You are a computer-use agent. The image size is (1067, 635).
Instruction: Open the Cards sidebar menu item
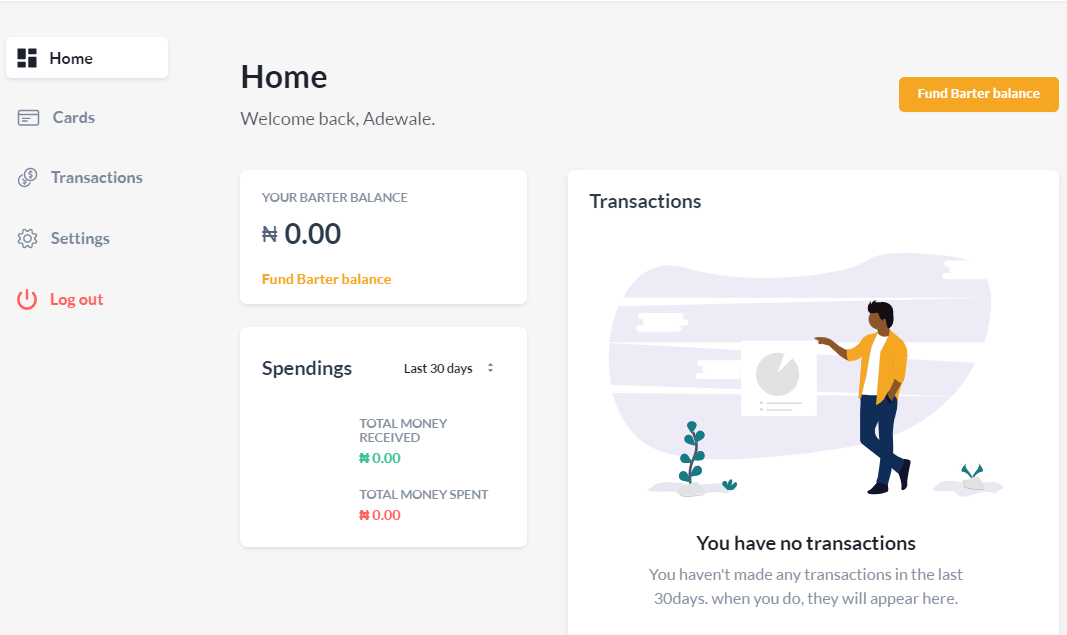tap(73, 118)
